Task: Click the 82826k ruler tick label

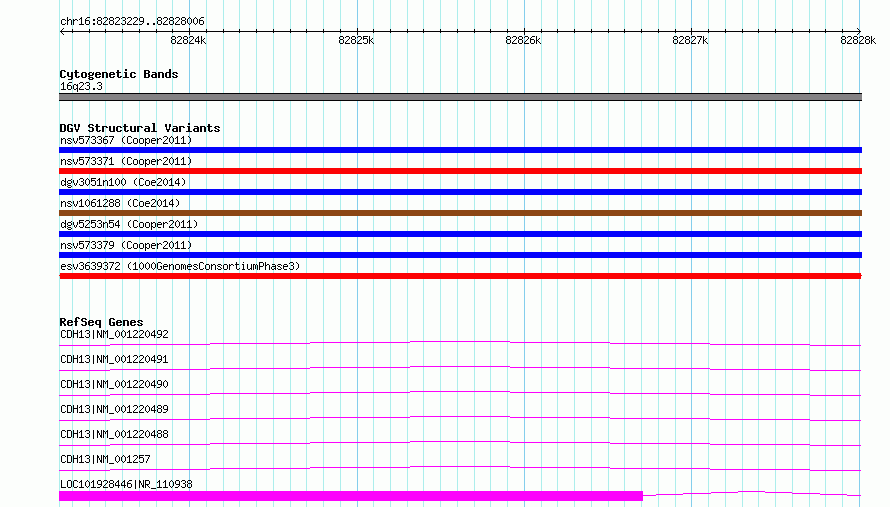Action: click(523, 40)
